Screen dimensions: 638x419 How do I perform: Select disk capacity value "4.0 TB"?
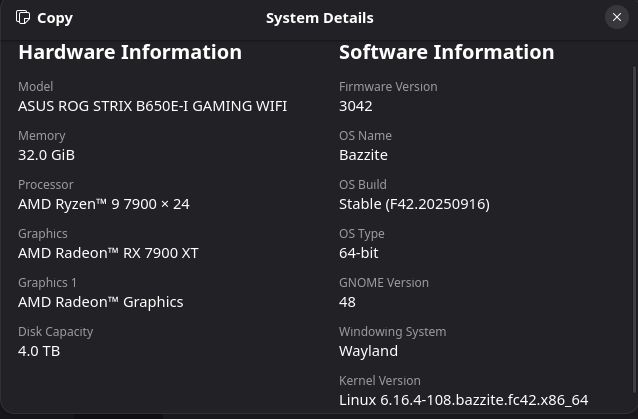(x=39, y=351)
